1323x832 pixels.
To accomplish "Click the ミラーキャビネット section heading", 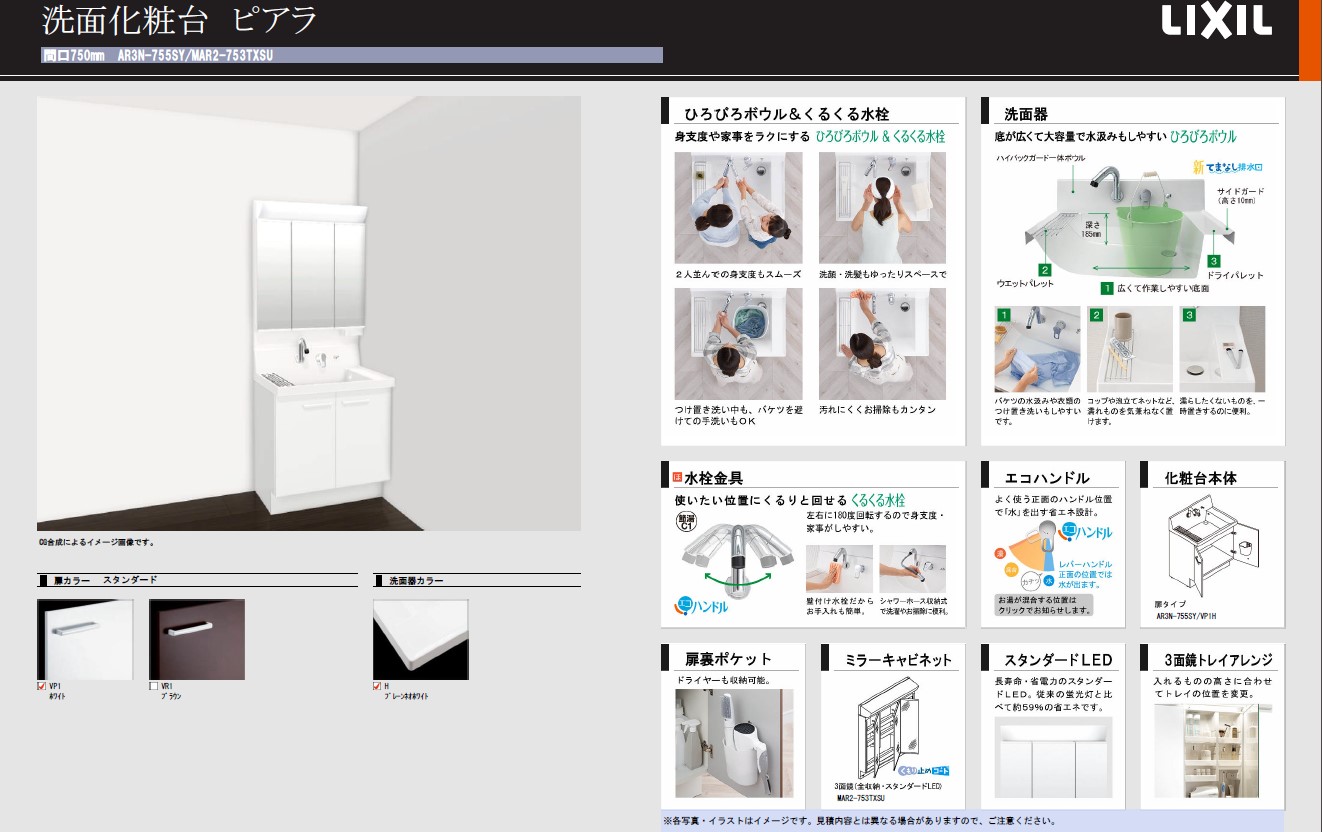I will click(x=898, y=659).
